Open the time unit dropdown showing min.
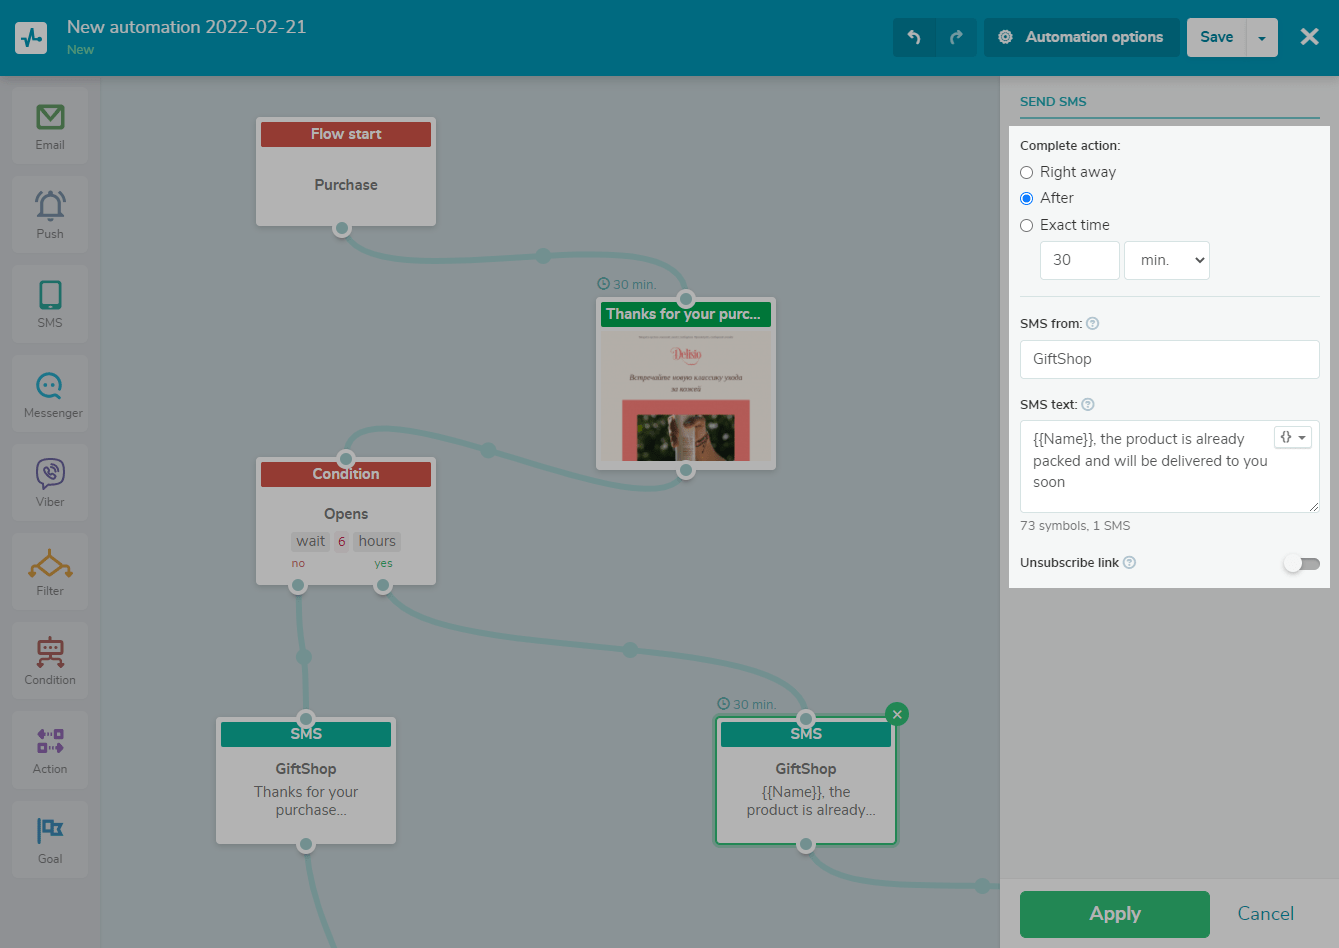This screenshot has height=948, width=1339. (1166, 260)
